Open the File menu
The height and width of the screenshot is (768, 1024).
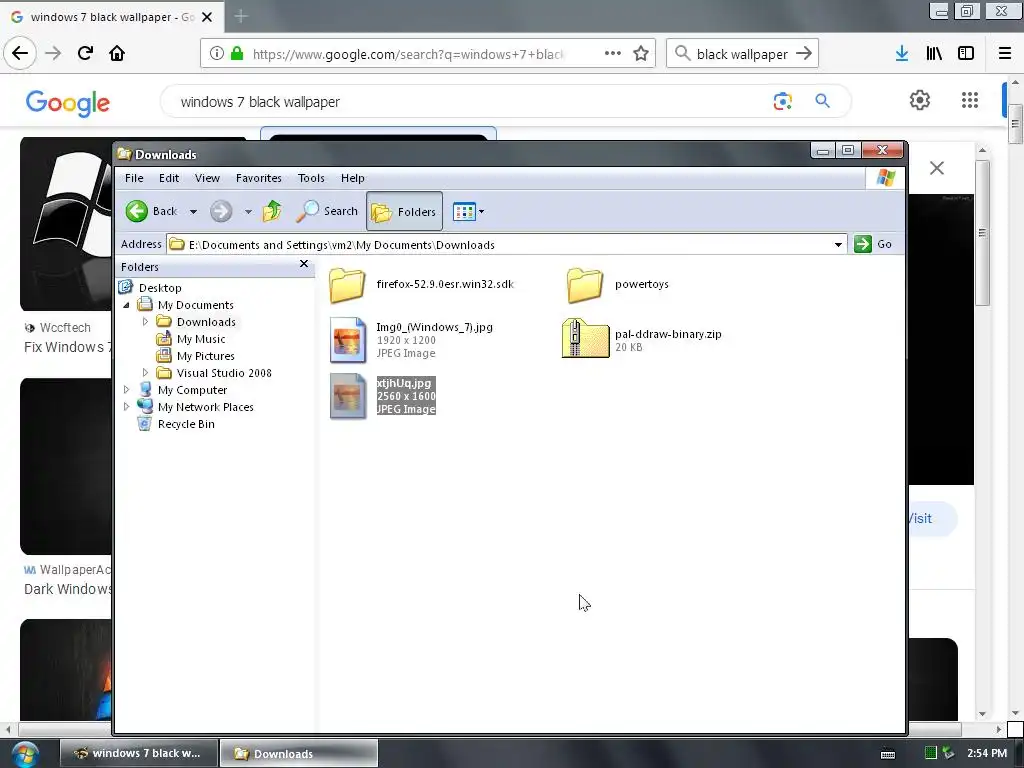pyautogui.click(x=134, y=178)
